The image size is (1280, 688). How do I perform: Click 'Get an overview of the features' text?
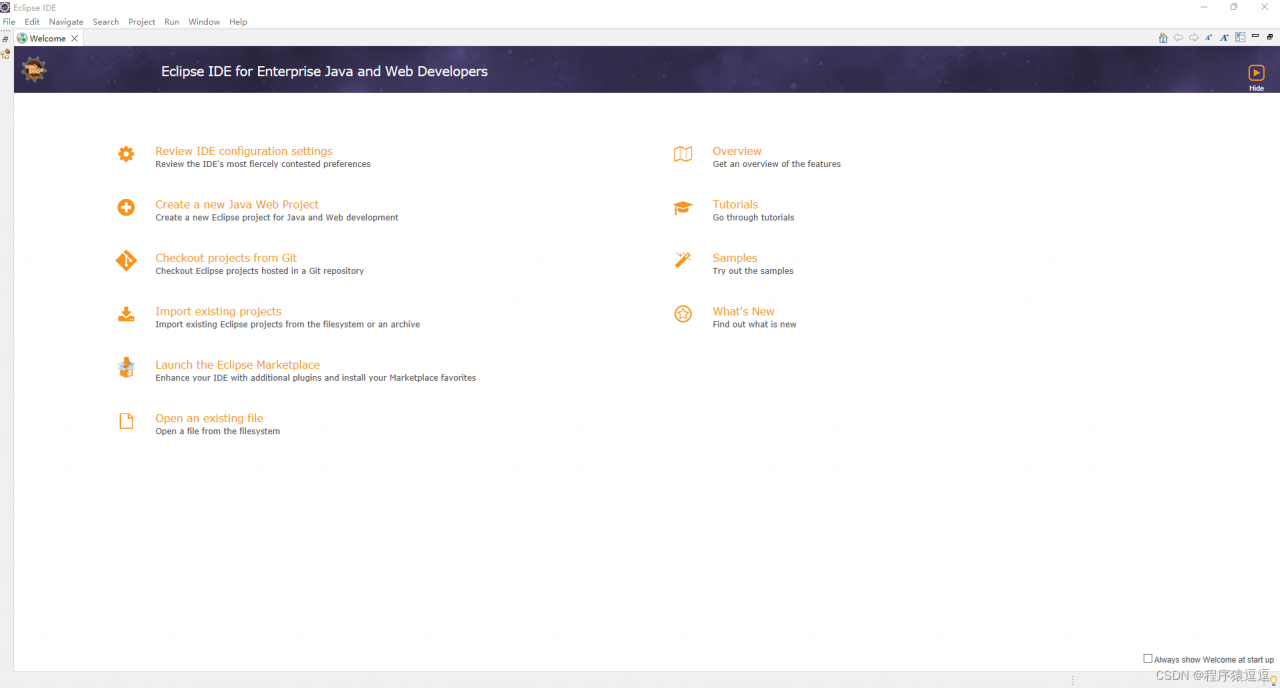pyautogui.click(x=777, y=164)
